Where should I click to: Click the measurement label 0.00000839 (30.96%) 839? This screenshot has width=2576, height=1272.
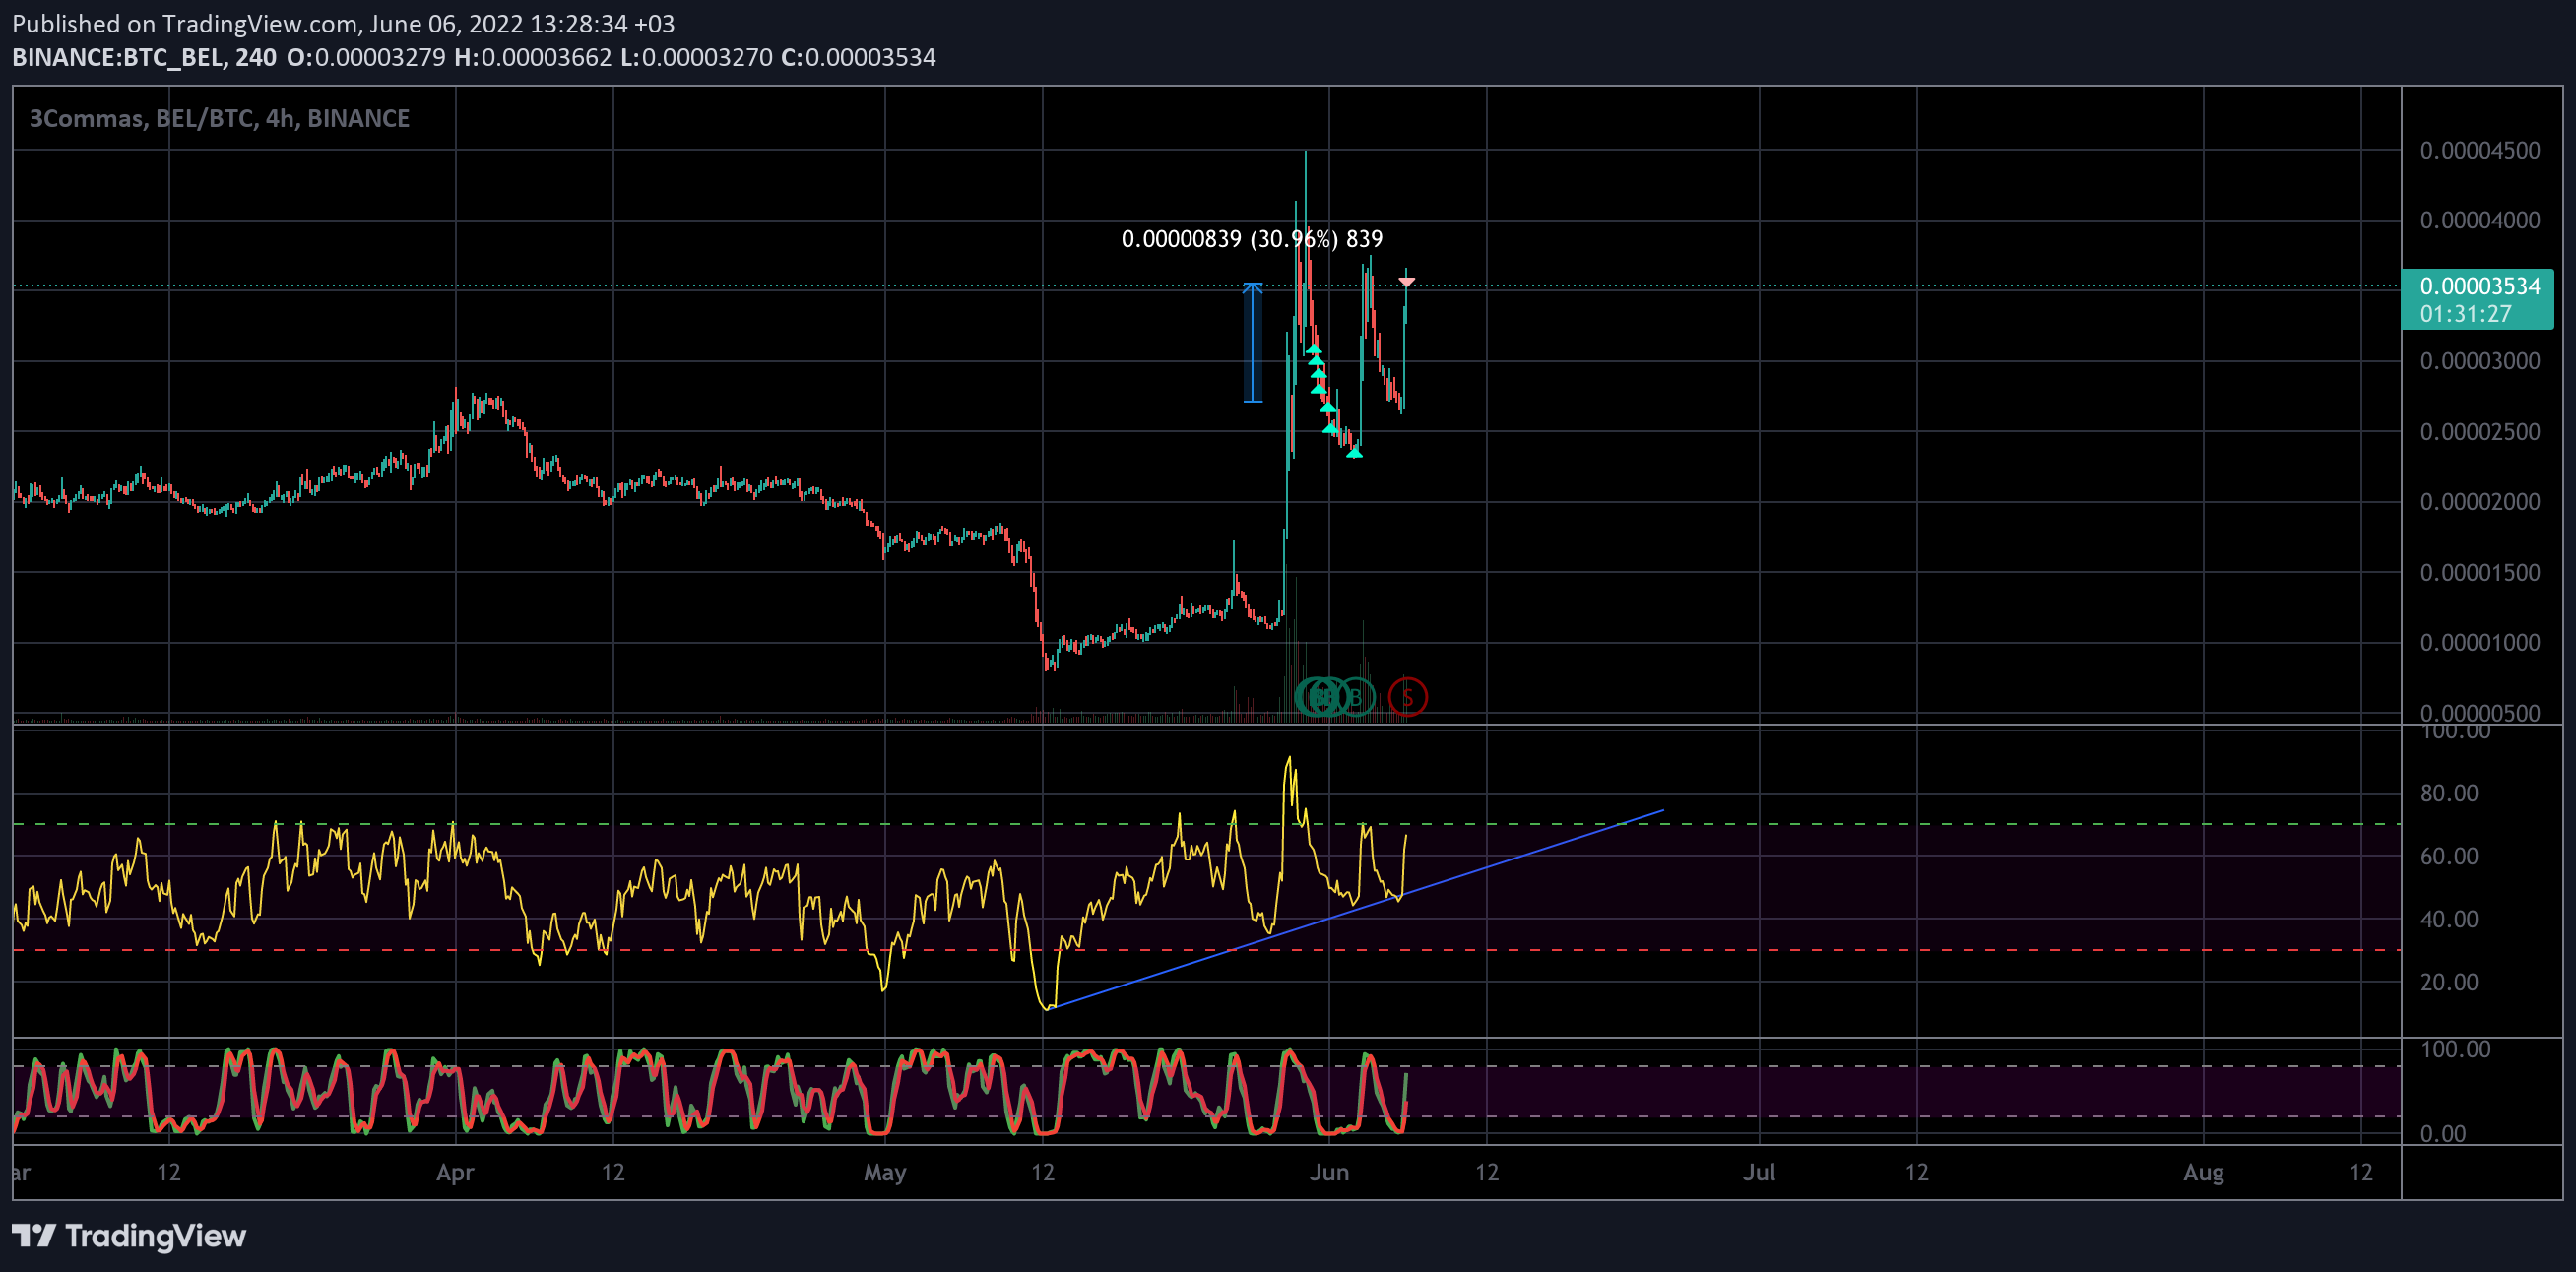pyautogui.click(x=1252, y=239)
